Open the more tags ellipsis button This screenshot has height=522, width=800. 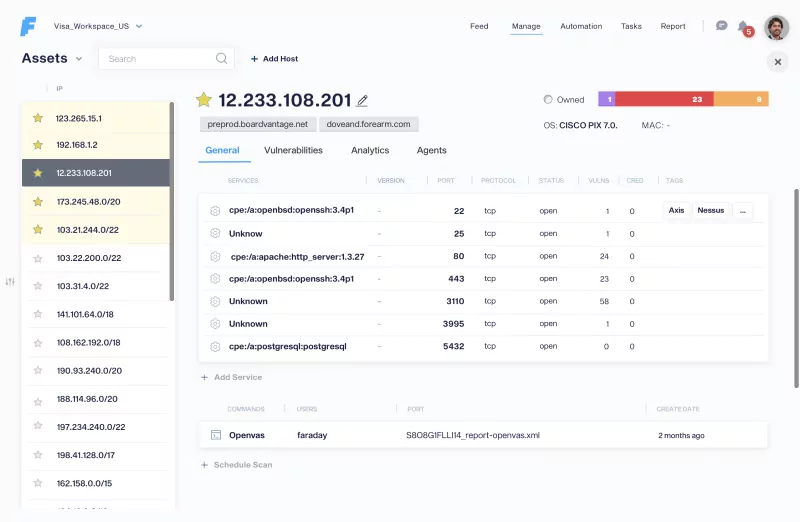(742, 211)
